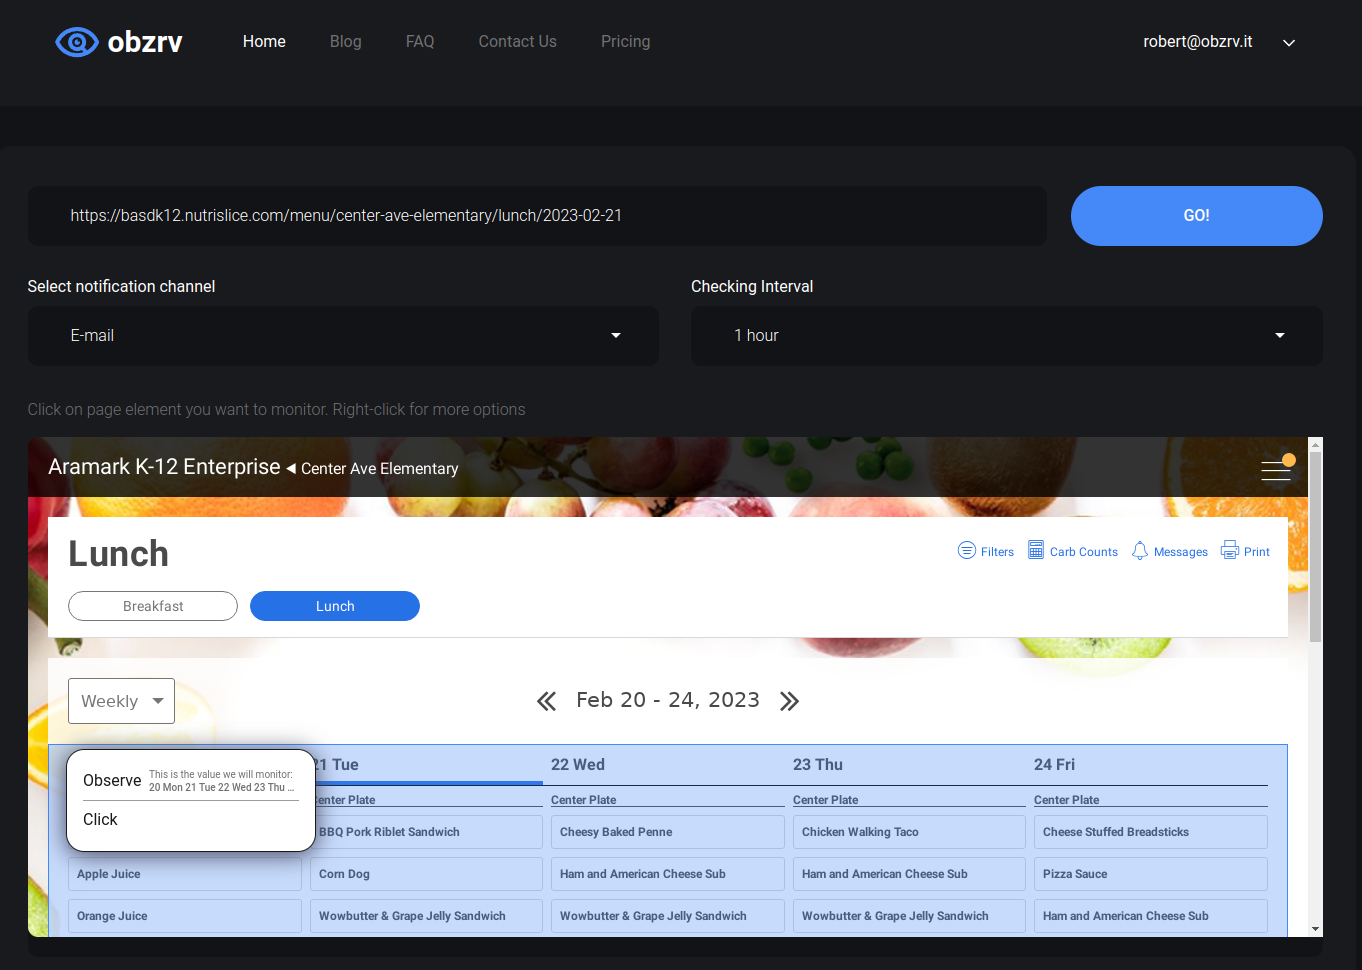Open the Pricing nav item
The height and width of the screenshot is (970, 1362).
click(626, 41)
